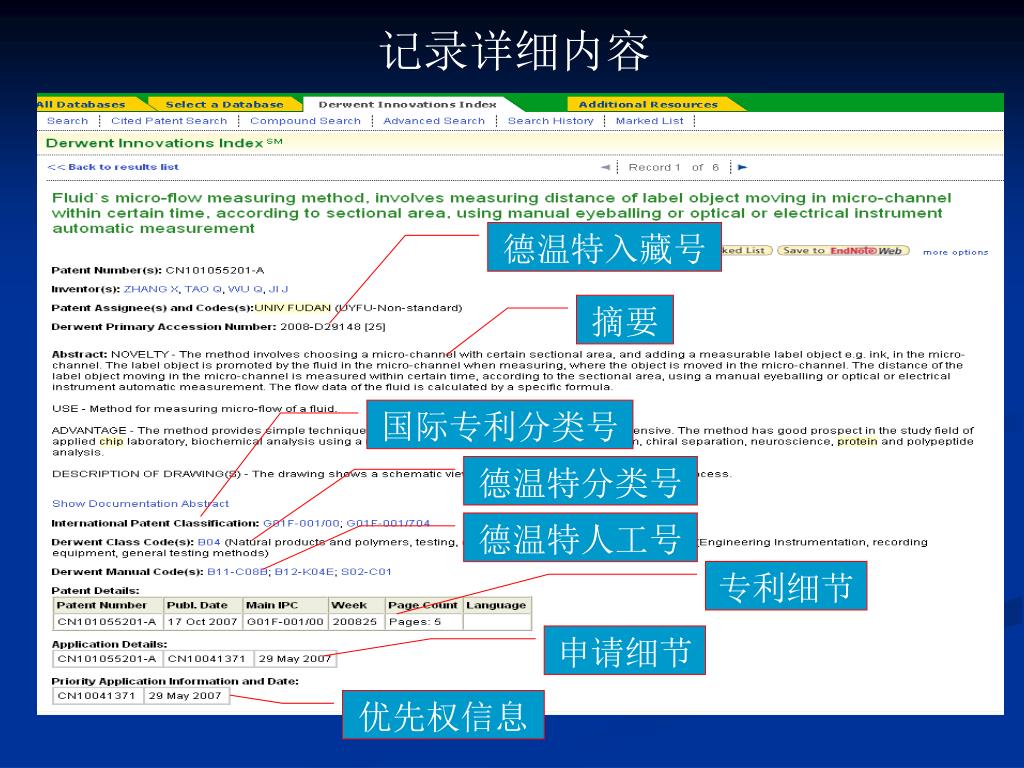Click 29 May 2007 in Application Details
1024x768 pixels.
(x=295, y=658)
